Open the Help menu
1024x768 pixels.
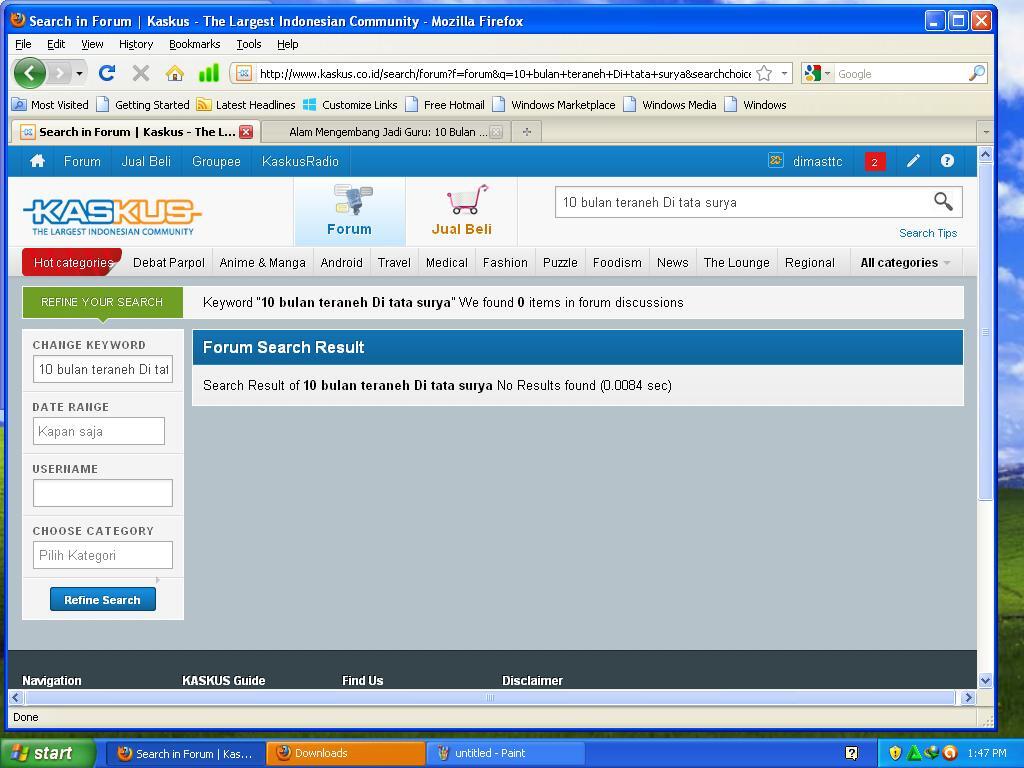[287, 44]
